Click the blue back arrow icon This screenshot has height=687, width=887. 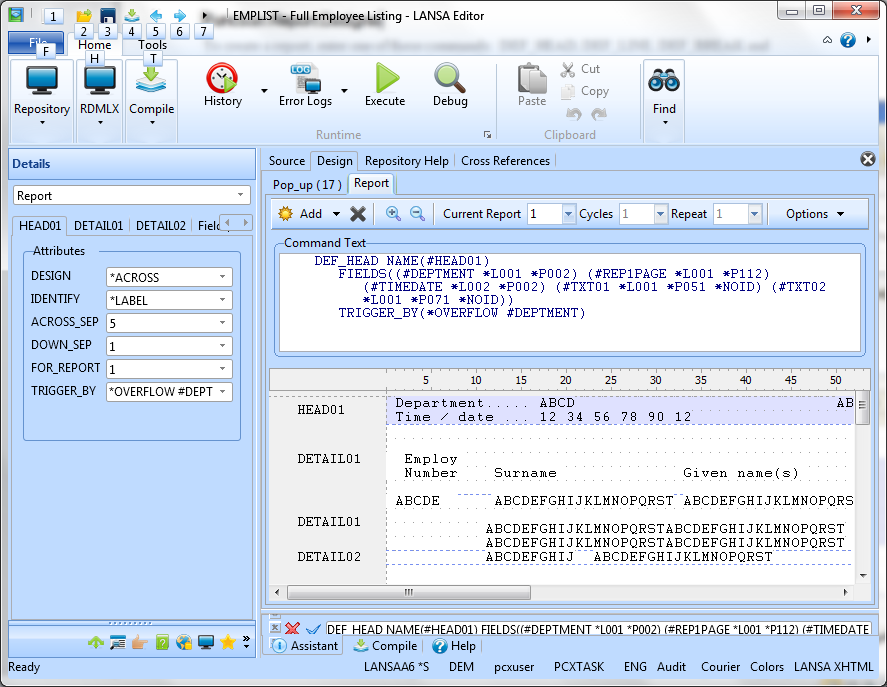point(156,15)
